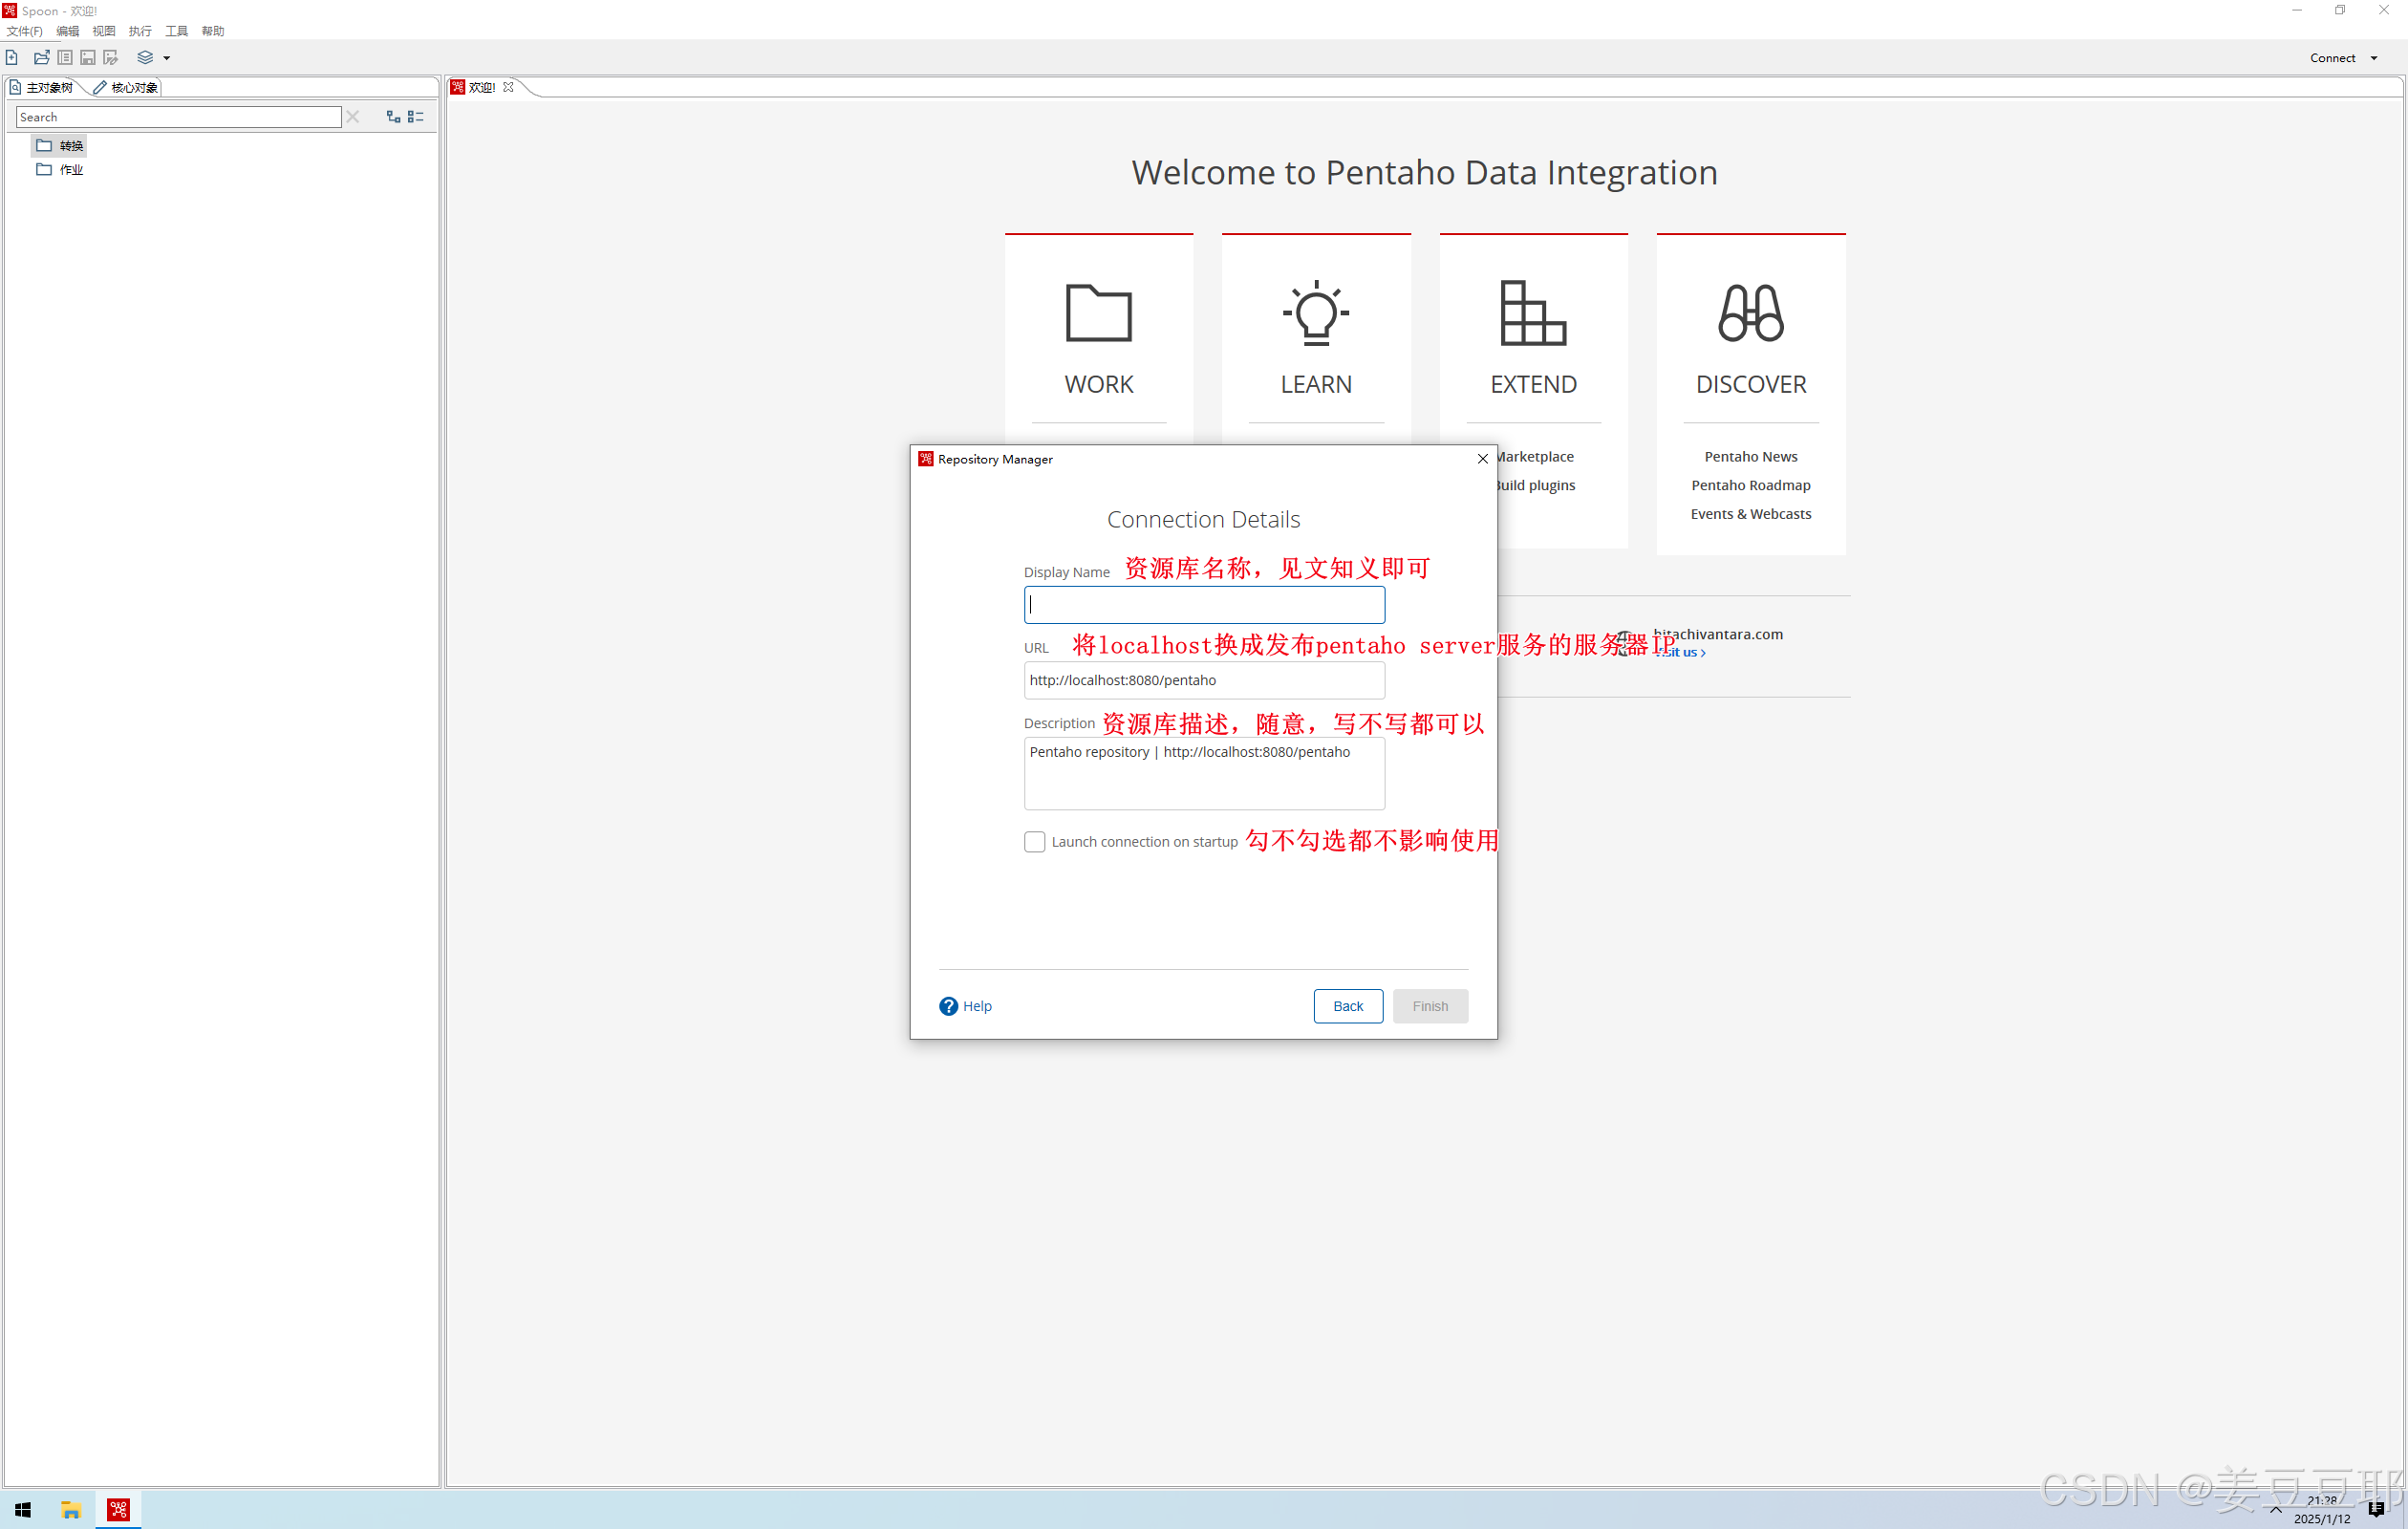Image resolution: width=2408 pixels, height=1529 pixels.
Task: Click the Save file toolbar icon
Action: click(x=88, y=58)
